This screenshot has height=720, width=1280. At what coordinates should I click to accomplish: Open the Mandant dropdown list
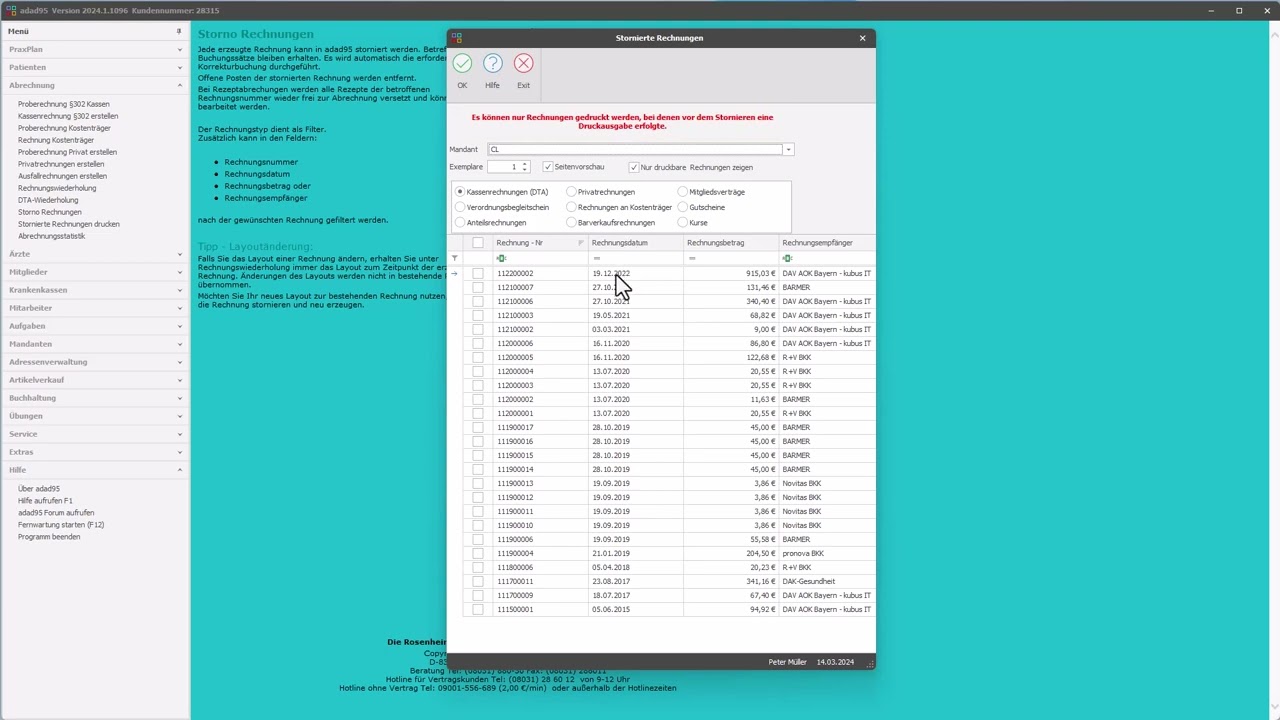[x=788, y=150]
